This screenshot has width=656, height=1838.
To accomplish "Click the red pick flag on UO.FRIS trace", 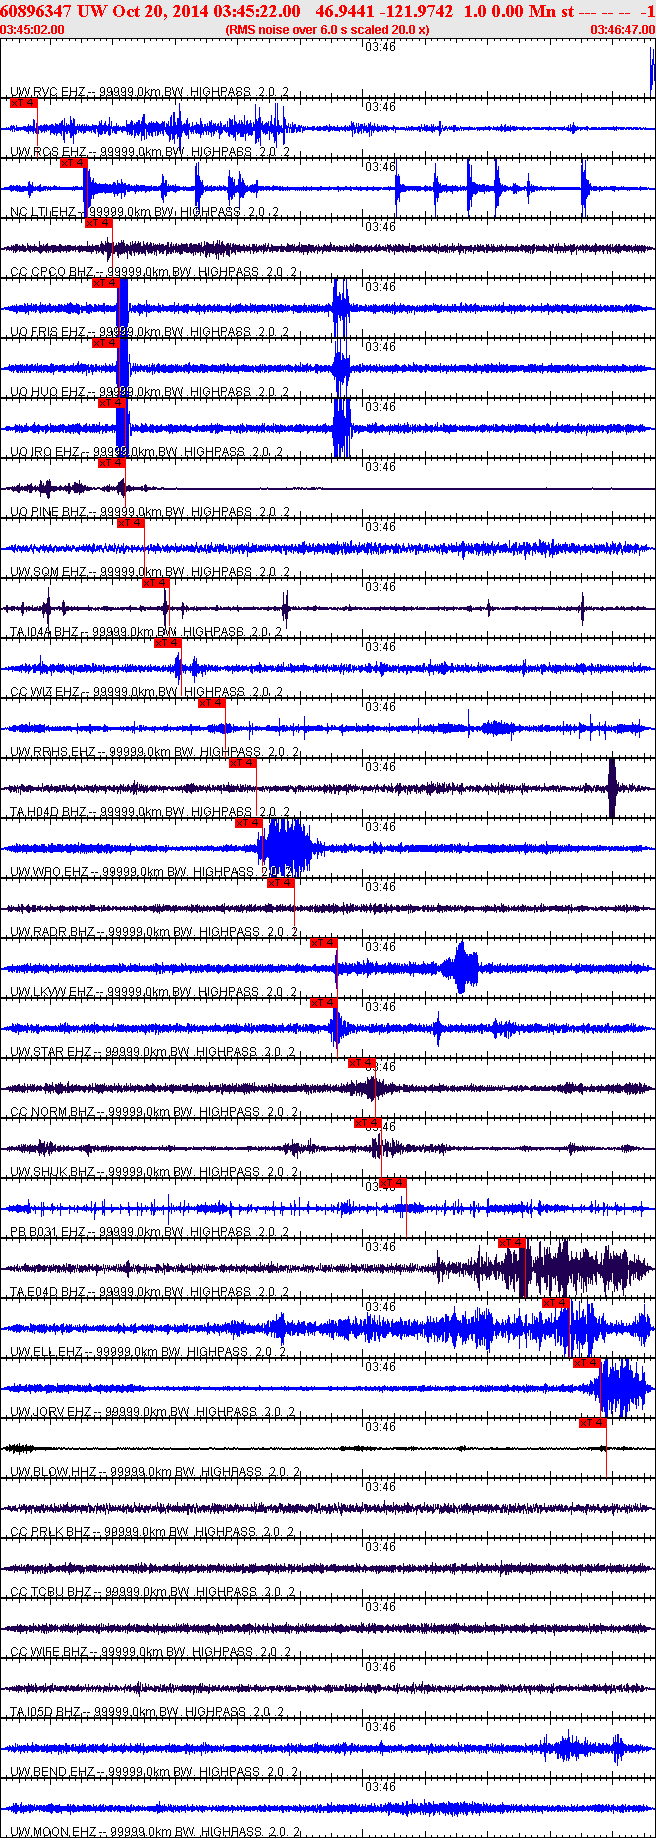I will click(105, 283).
